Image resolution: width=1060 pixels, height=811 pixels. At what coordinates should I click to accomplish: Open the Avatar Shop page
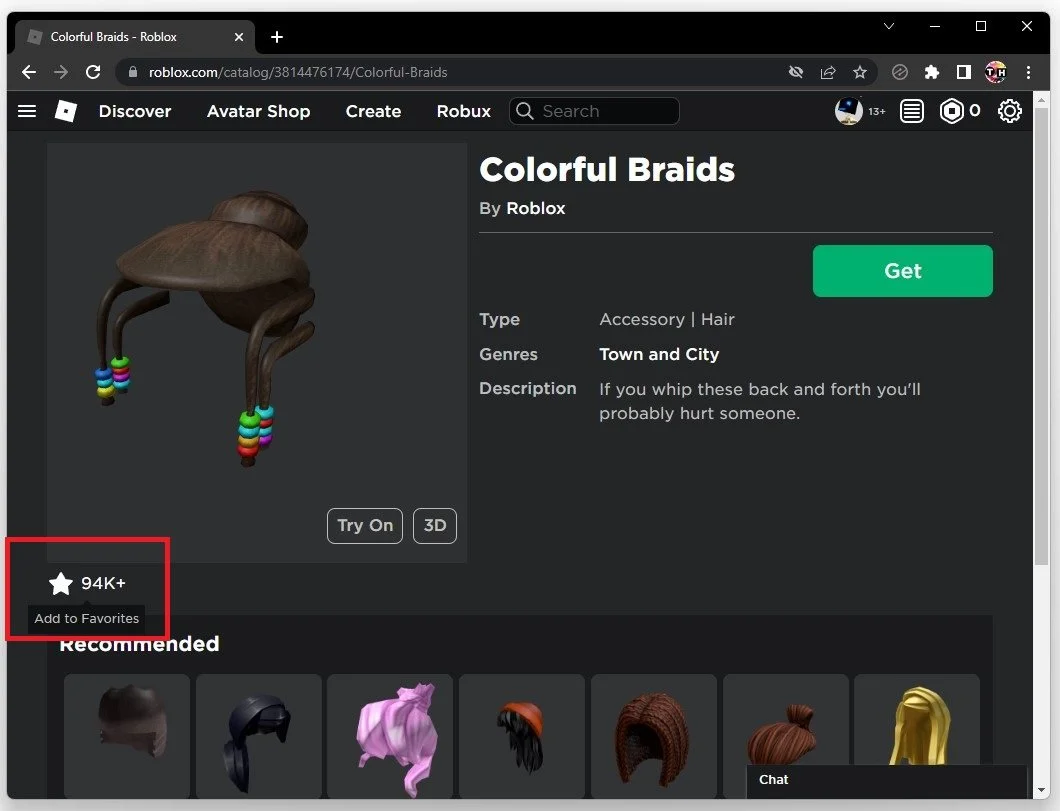[x=258, y=111]
